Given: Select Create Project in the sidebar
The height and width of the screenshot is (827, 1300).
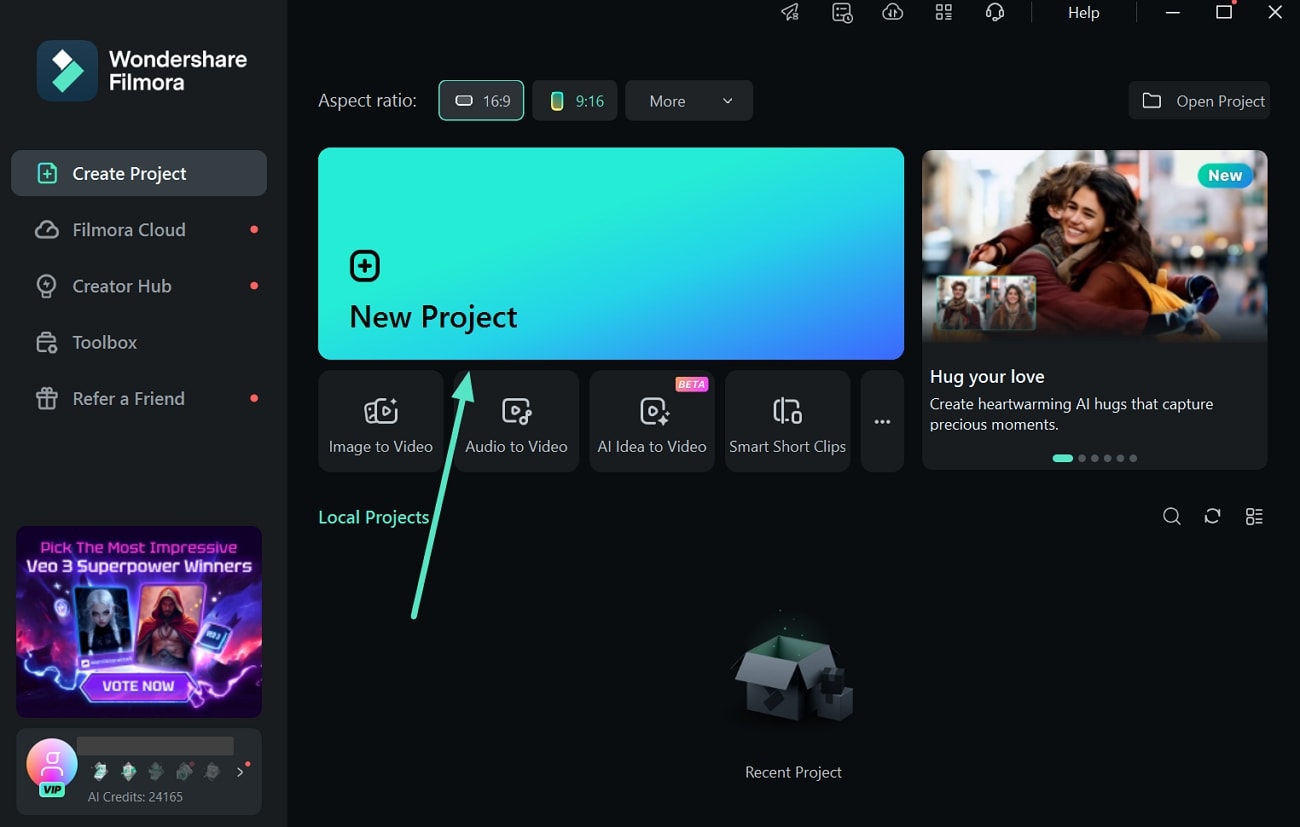Looking at the screenshot, I should pyautogui.click(x=139, y=173).
